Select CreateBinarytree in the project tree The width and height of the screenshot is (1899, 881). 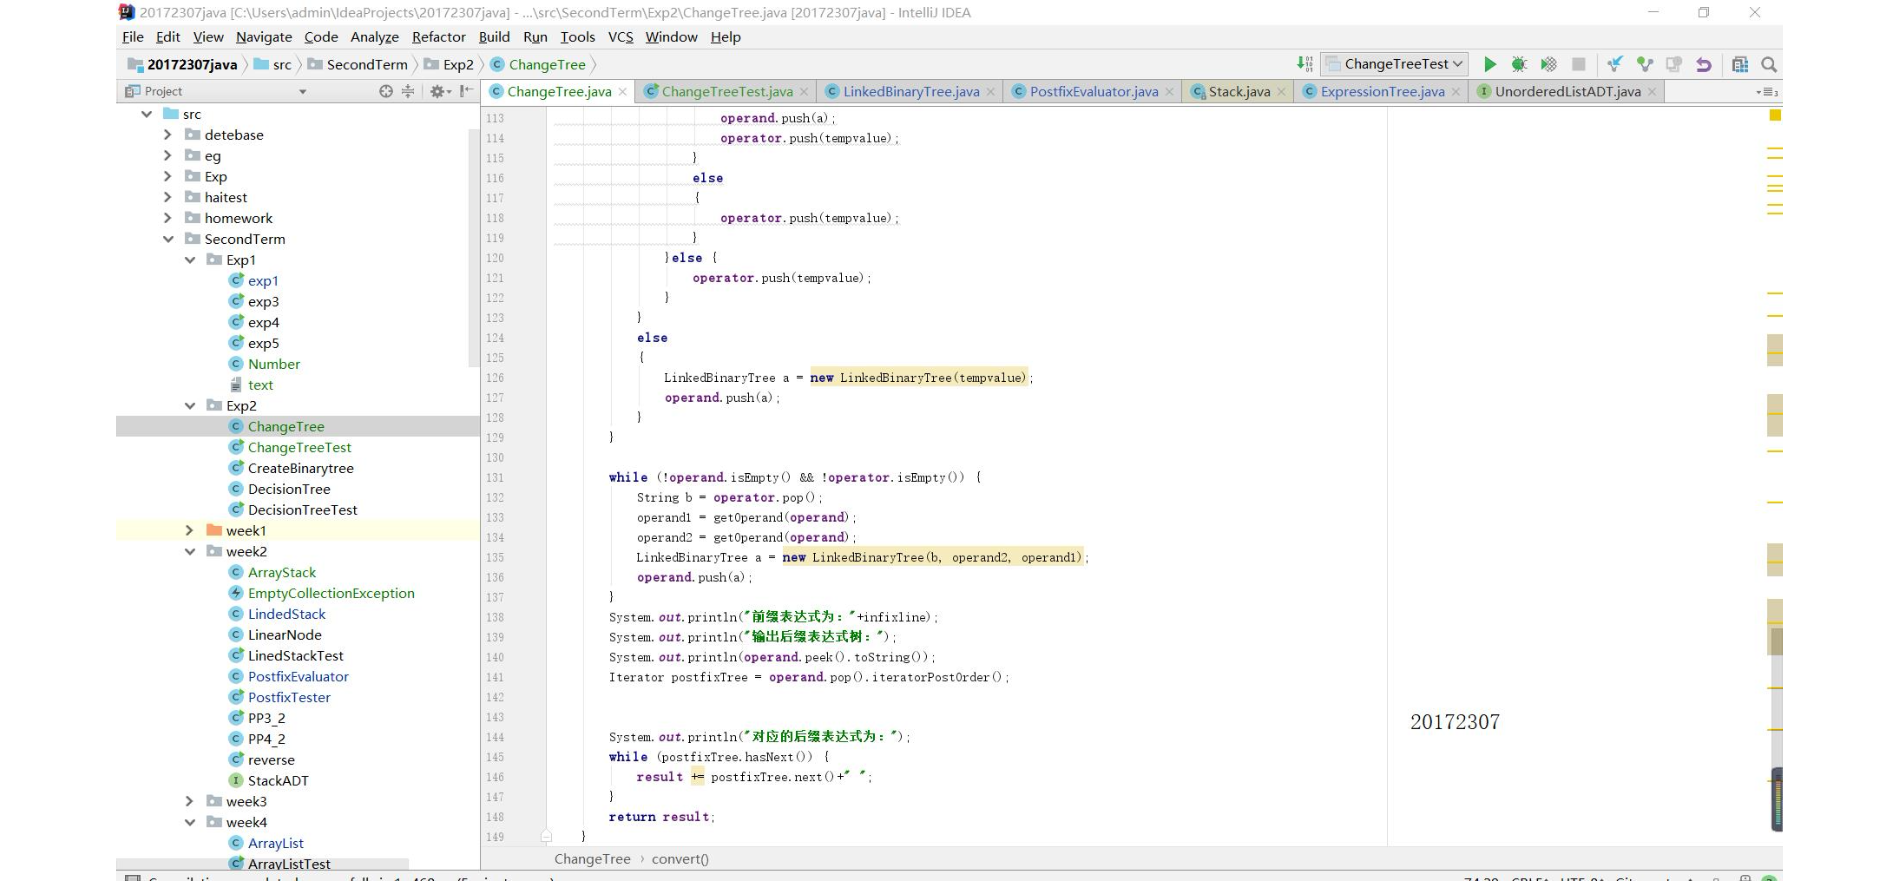(x=300, y=468)
